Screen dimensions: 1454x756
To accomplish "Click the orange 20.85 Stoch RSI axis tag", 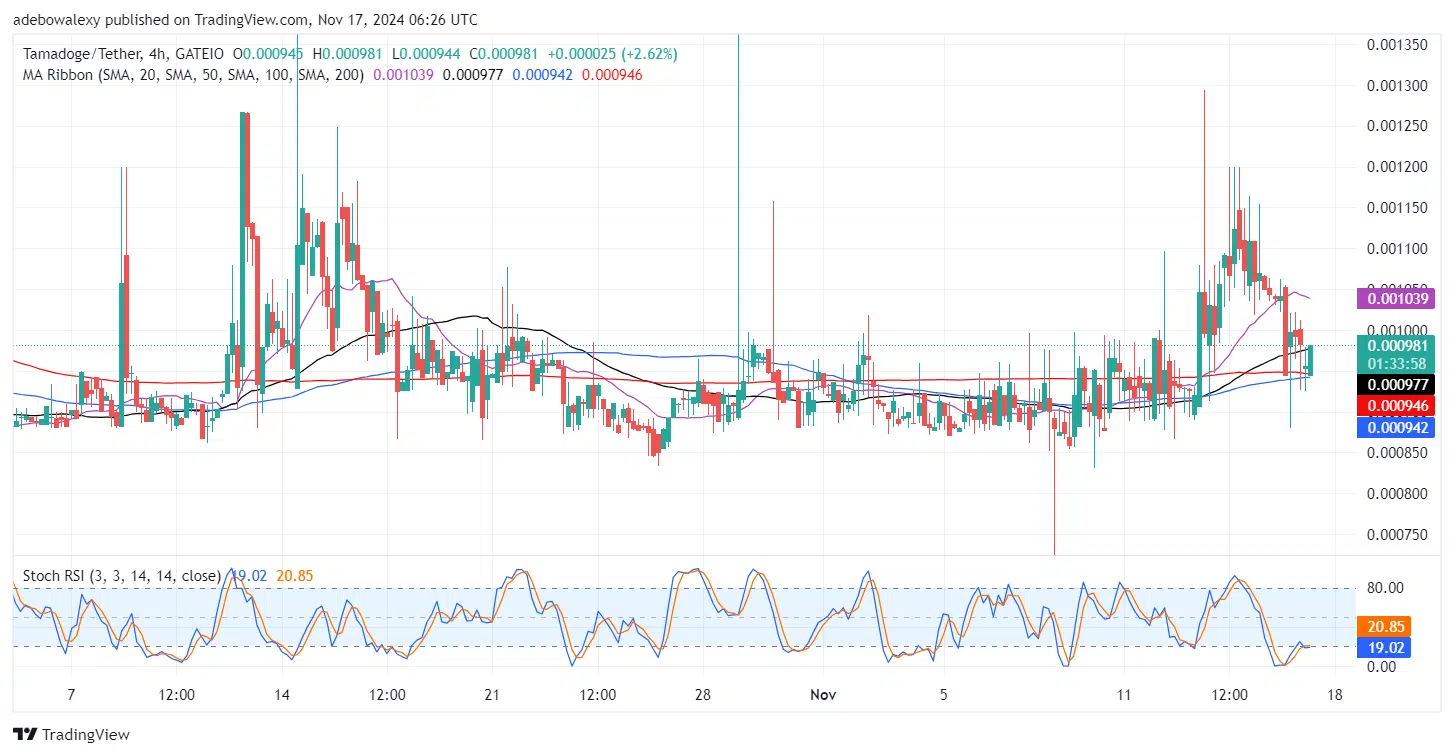I will (1387, 625).
